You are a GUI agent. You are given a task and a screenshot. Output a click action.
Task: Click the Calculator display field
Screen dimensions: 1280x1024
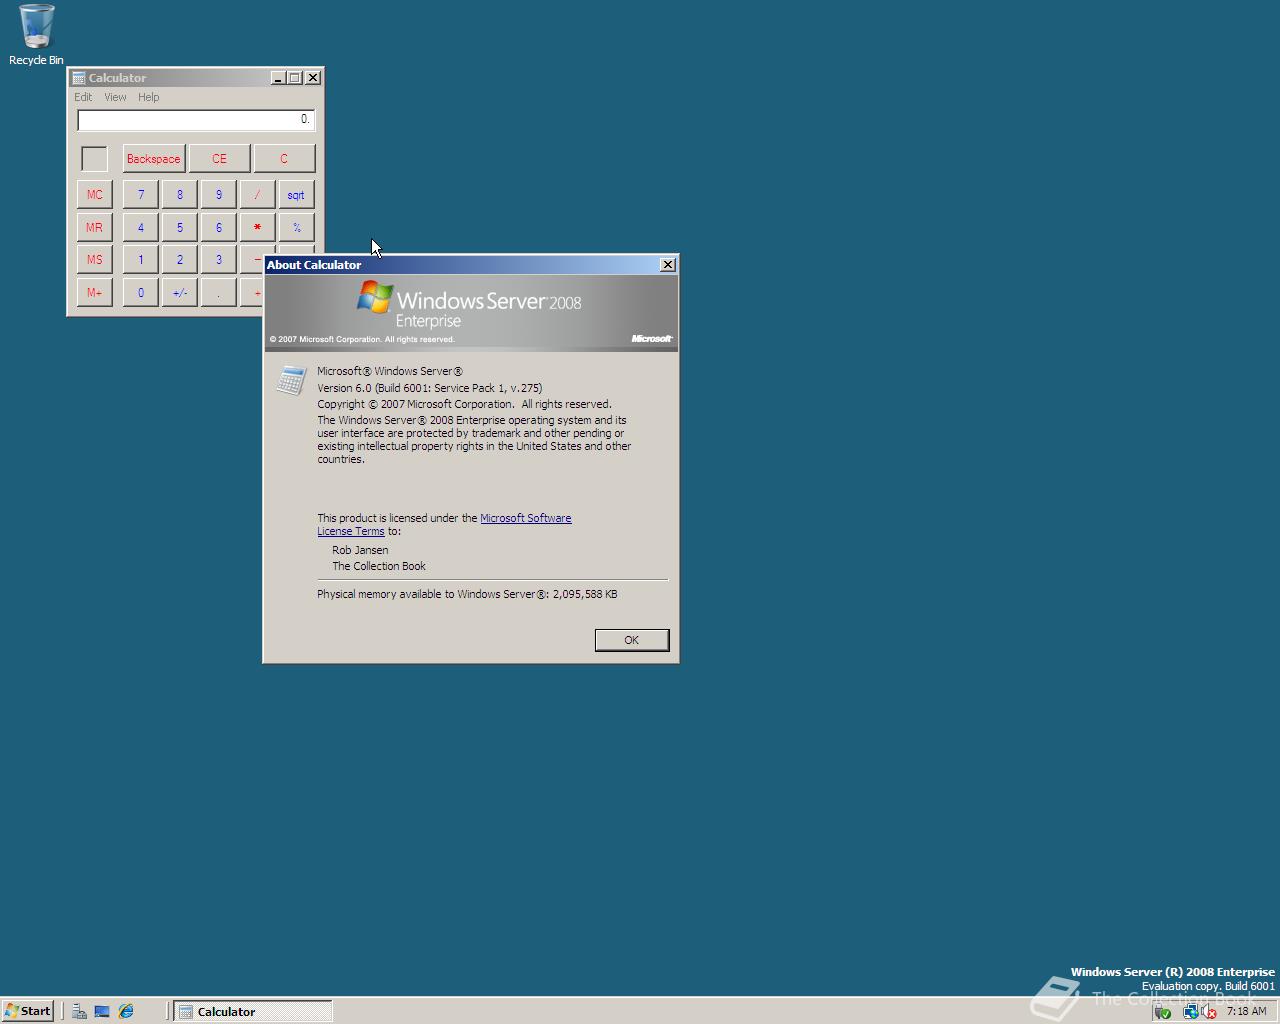click(196, 120)
